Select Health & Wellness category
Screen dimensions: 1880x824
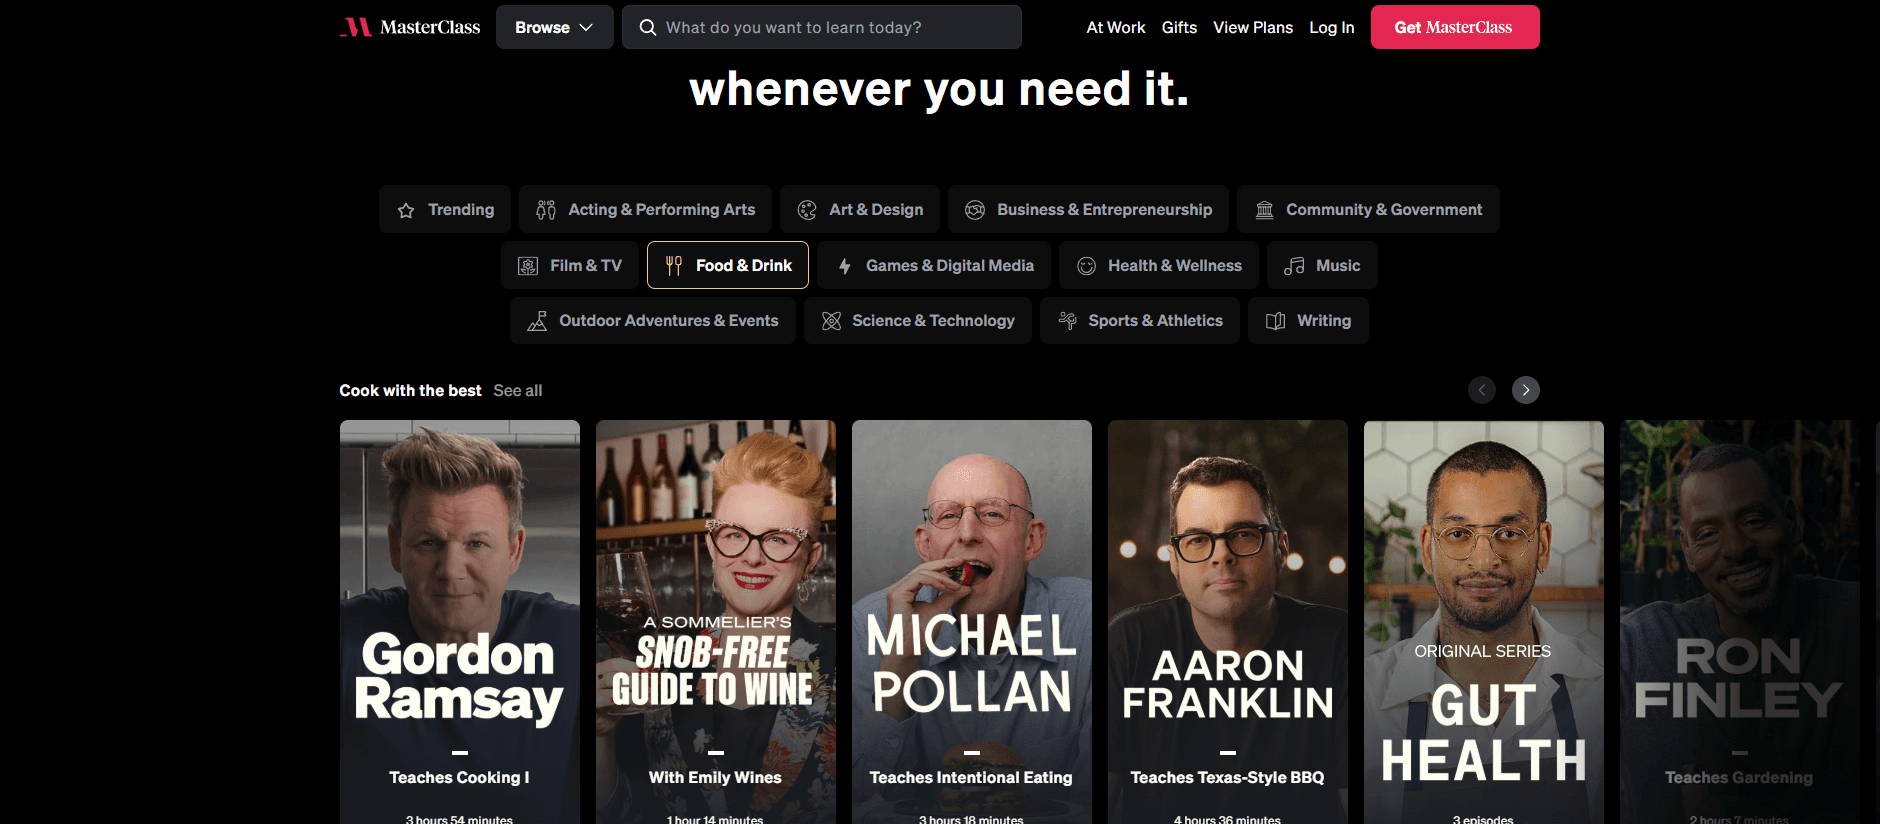pyautogui.click(x=1159, y=265)
